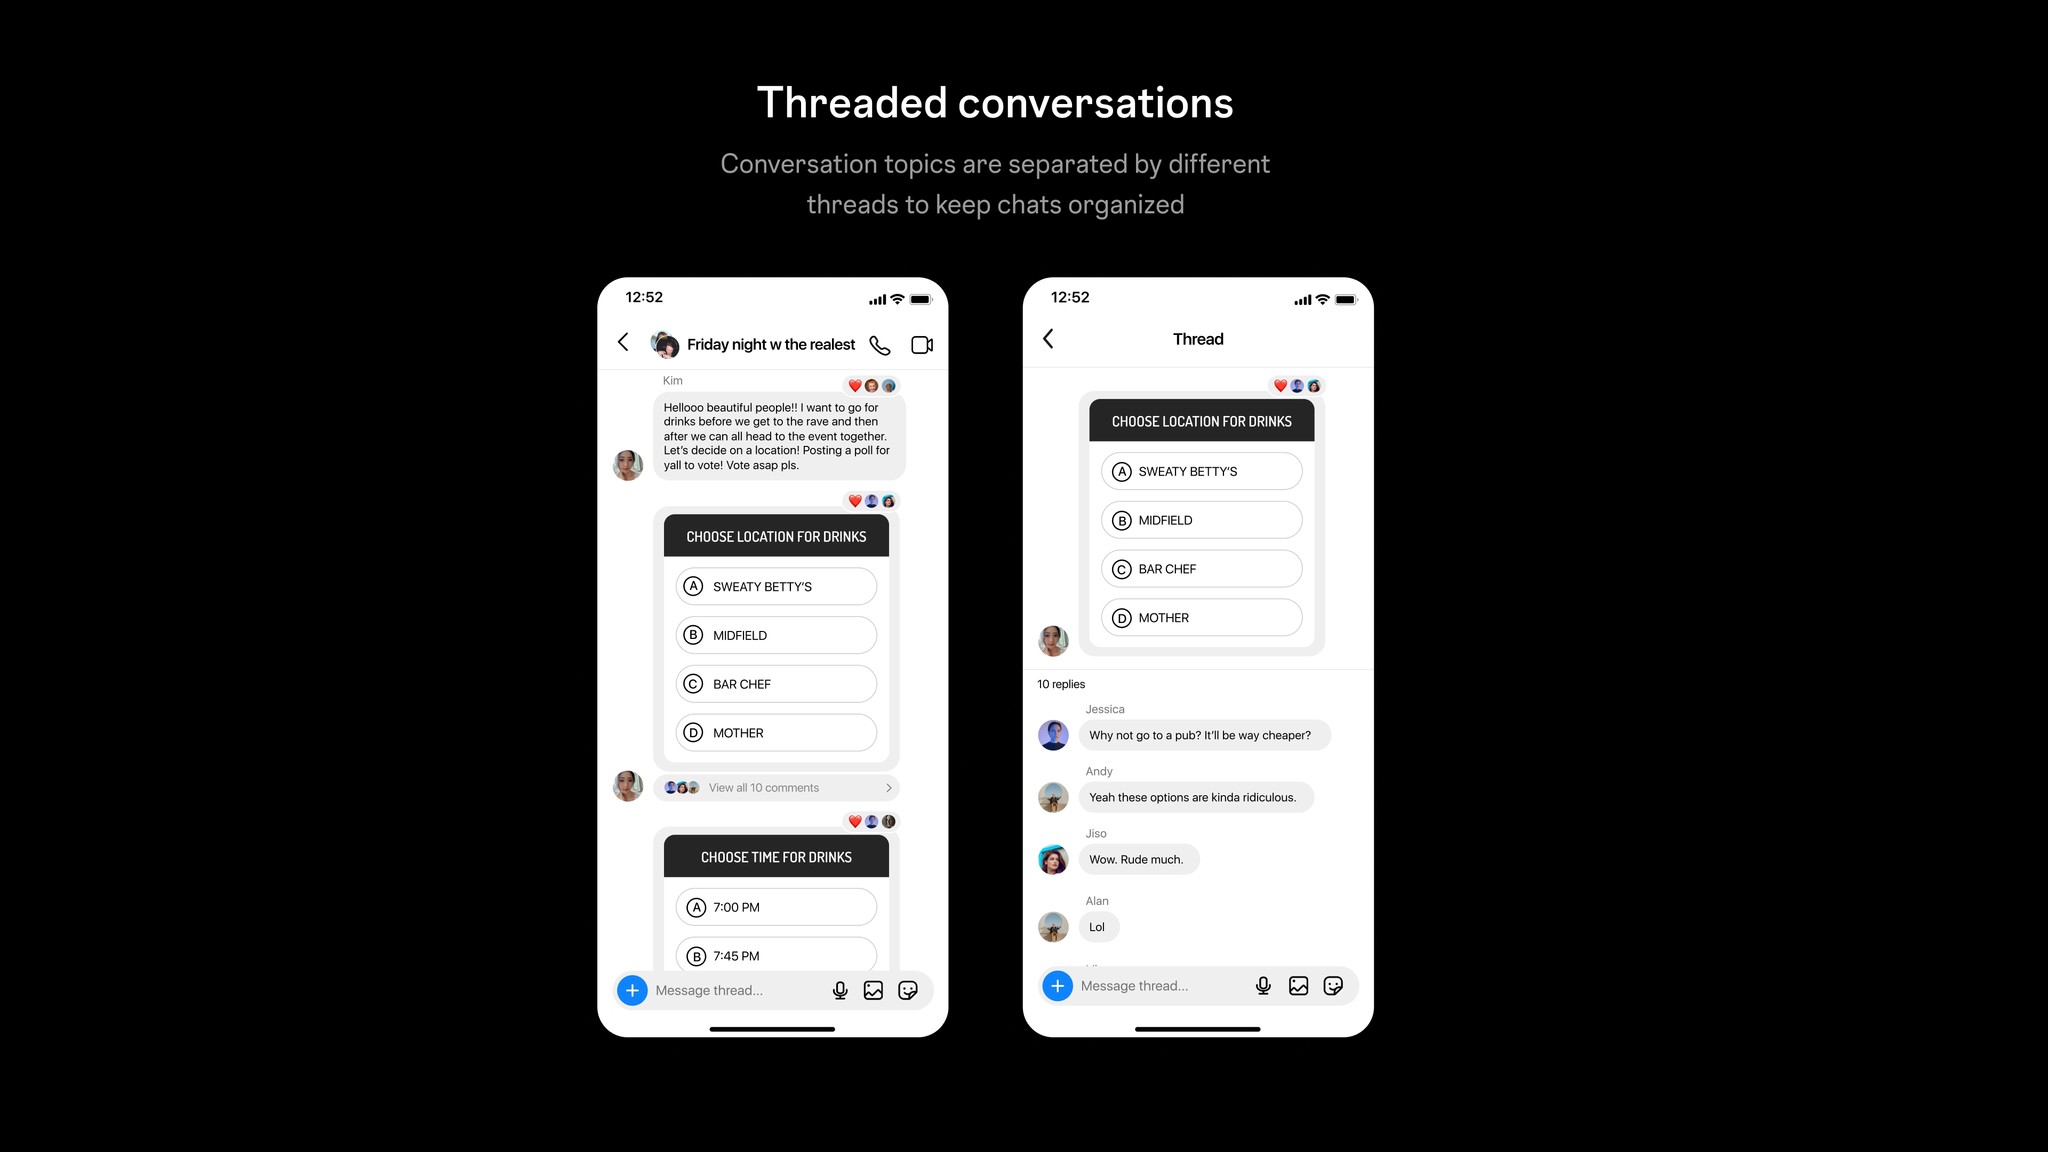Tap the blue plus button to compose

pos(632,990)
